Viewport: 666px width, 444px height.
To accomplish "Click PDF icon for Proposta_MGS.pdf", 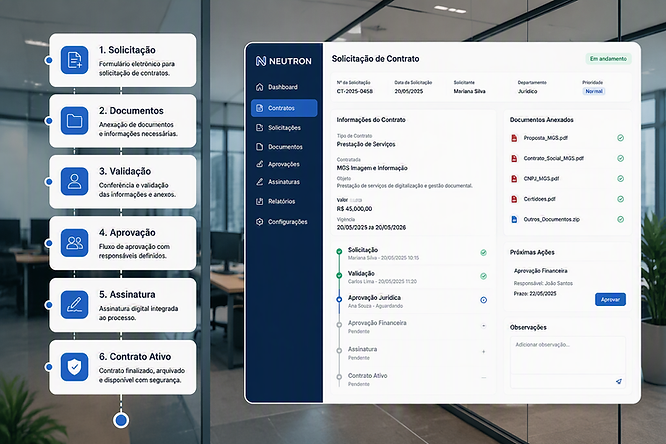I will tap(514, 138).
